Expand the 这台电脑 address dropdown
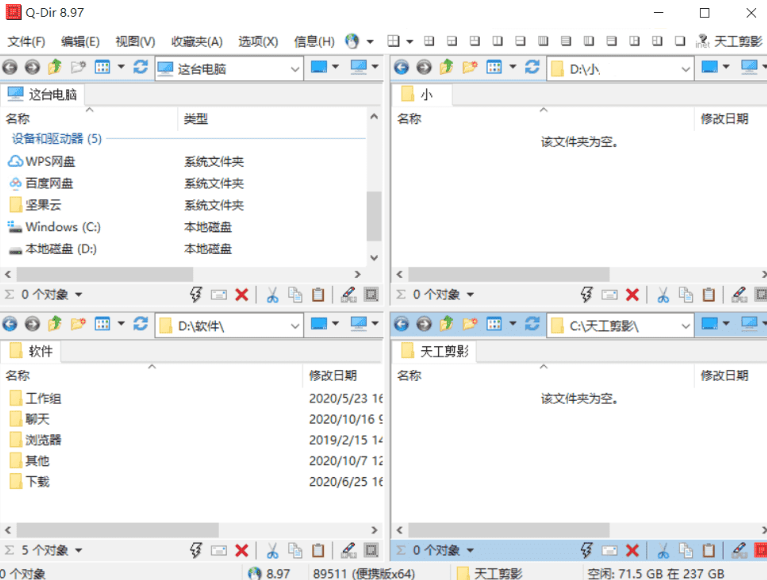The height and width of the screenshot is (580, 767). (295, 69)
